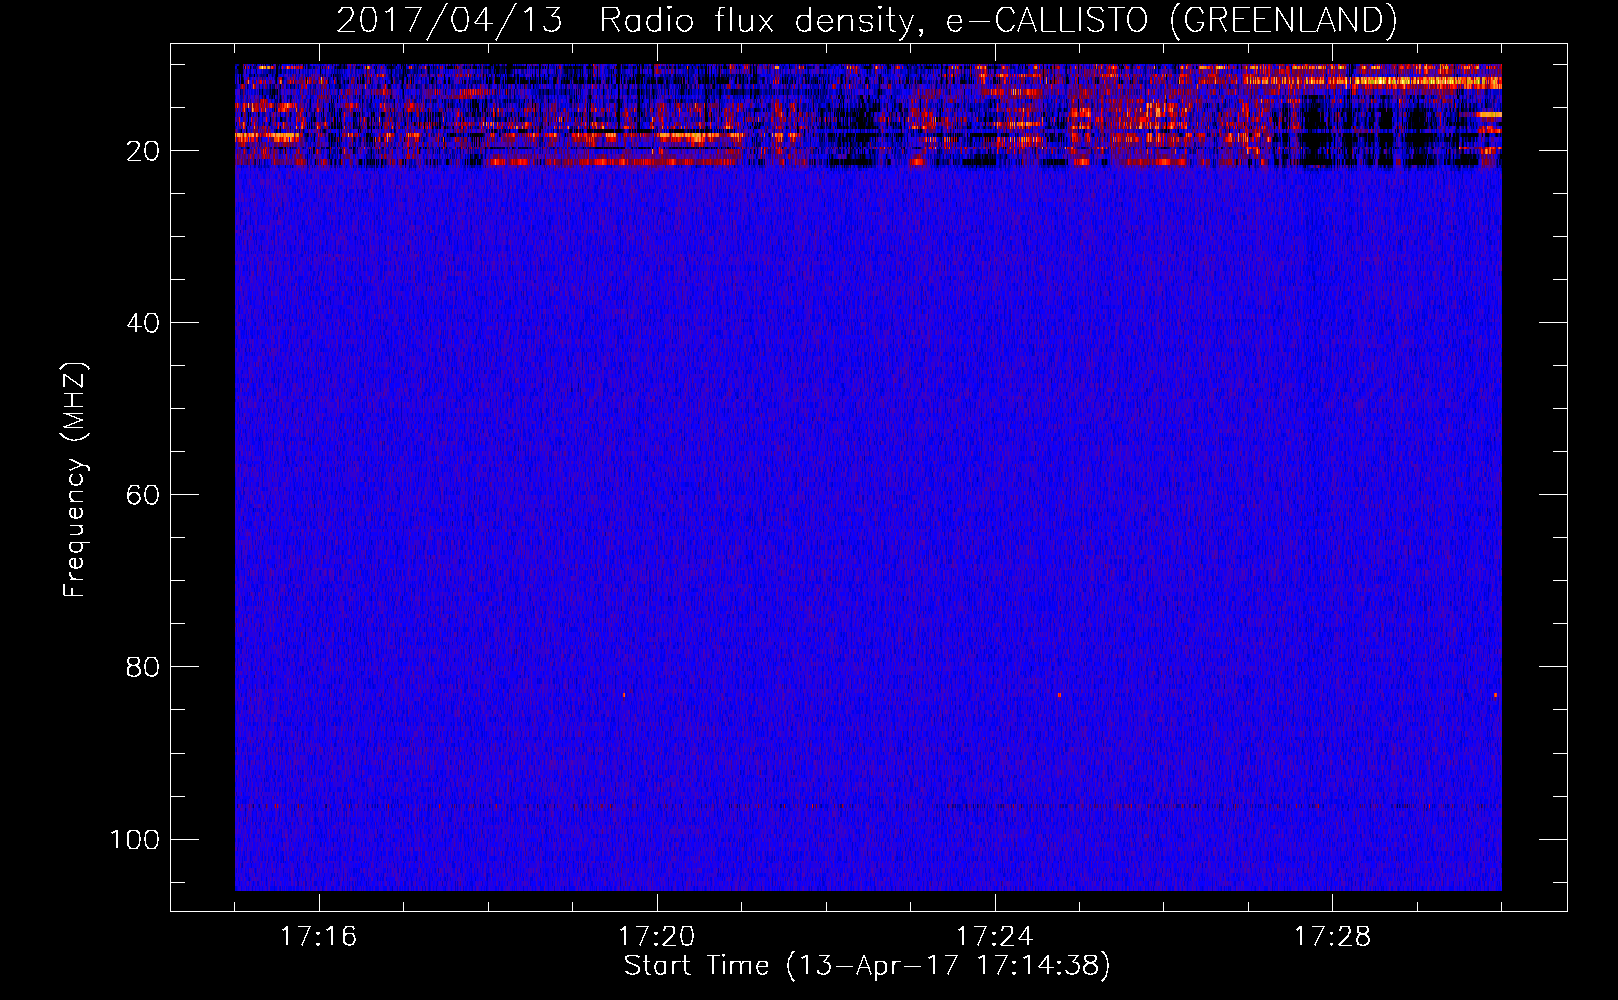1618x1000 pixels.
Task: Click the plot title text 'Radio flux density, e-CALLISTO (GREENLAND)'
Action: click(x=998, y=20)
